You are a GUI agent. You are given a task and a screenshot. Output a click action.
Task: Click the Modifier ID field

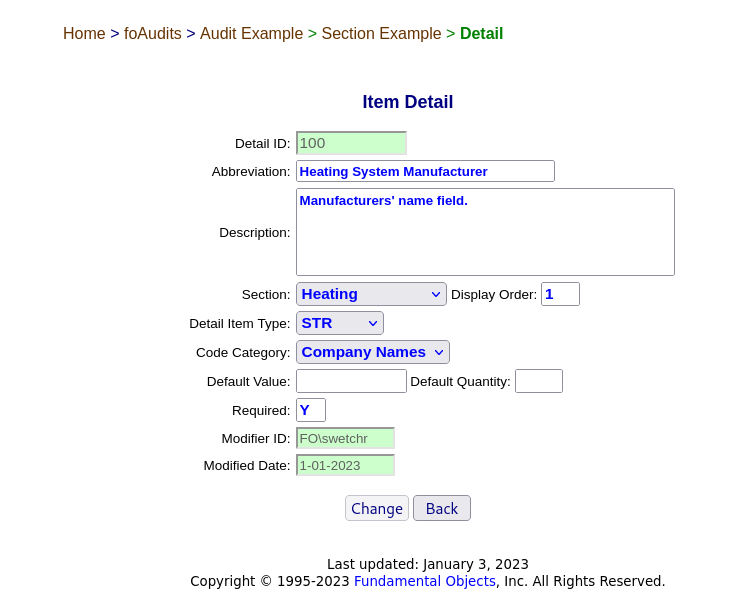345,438
